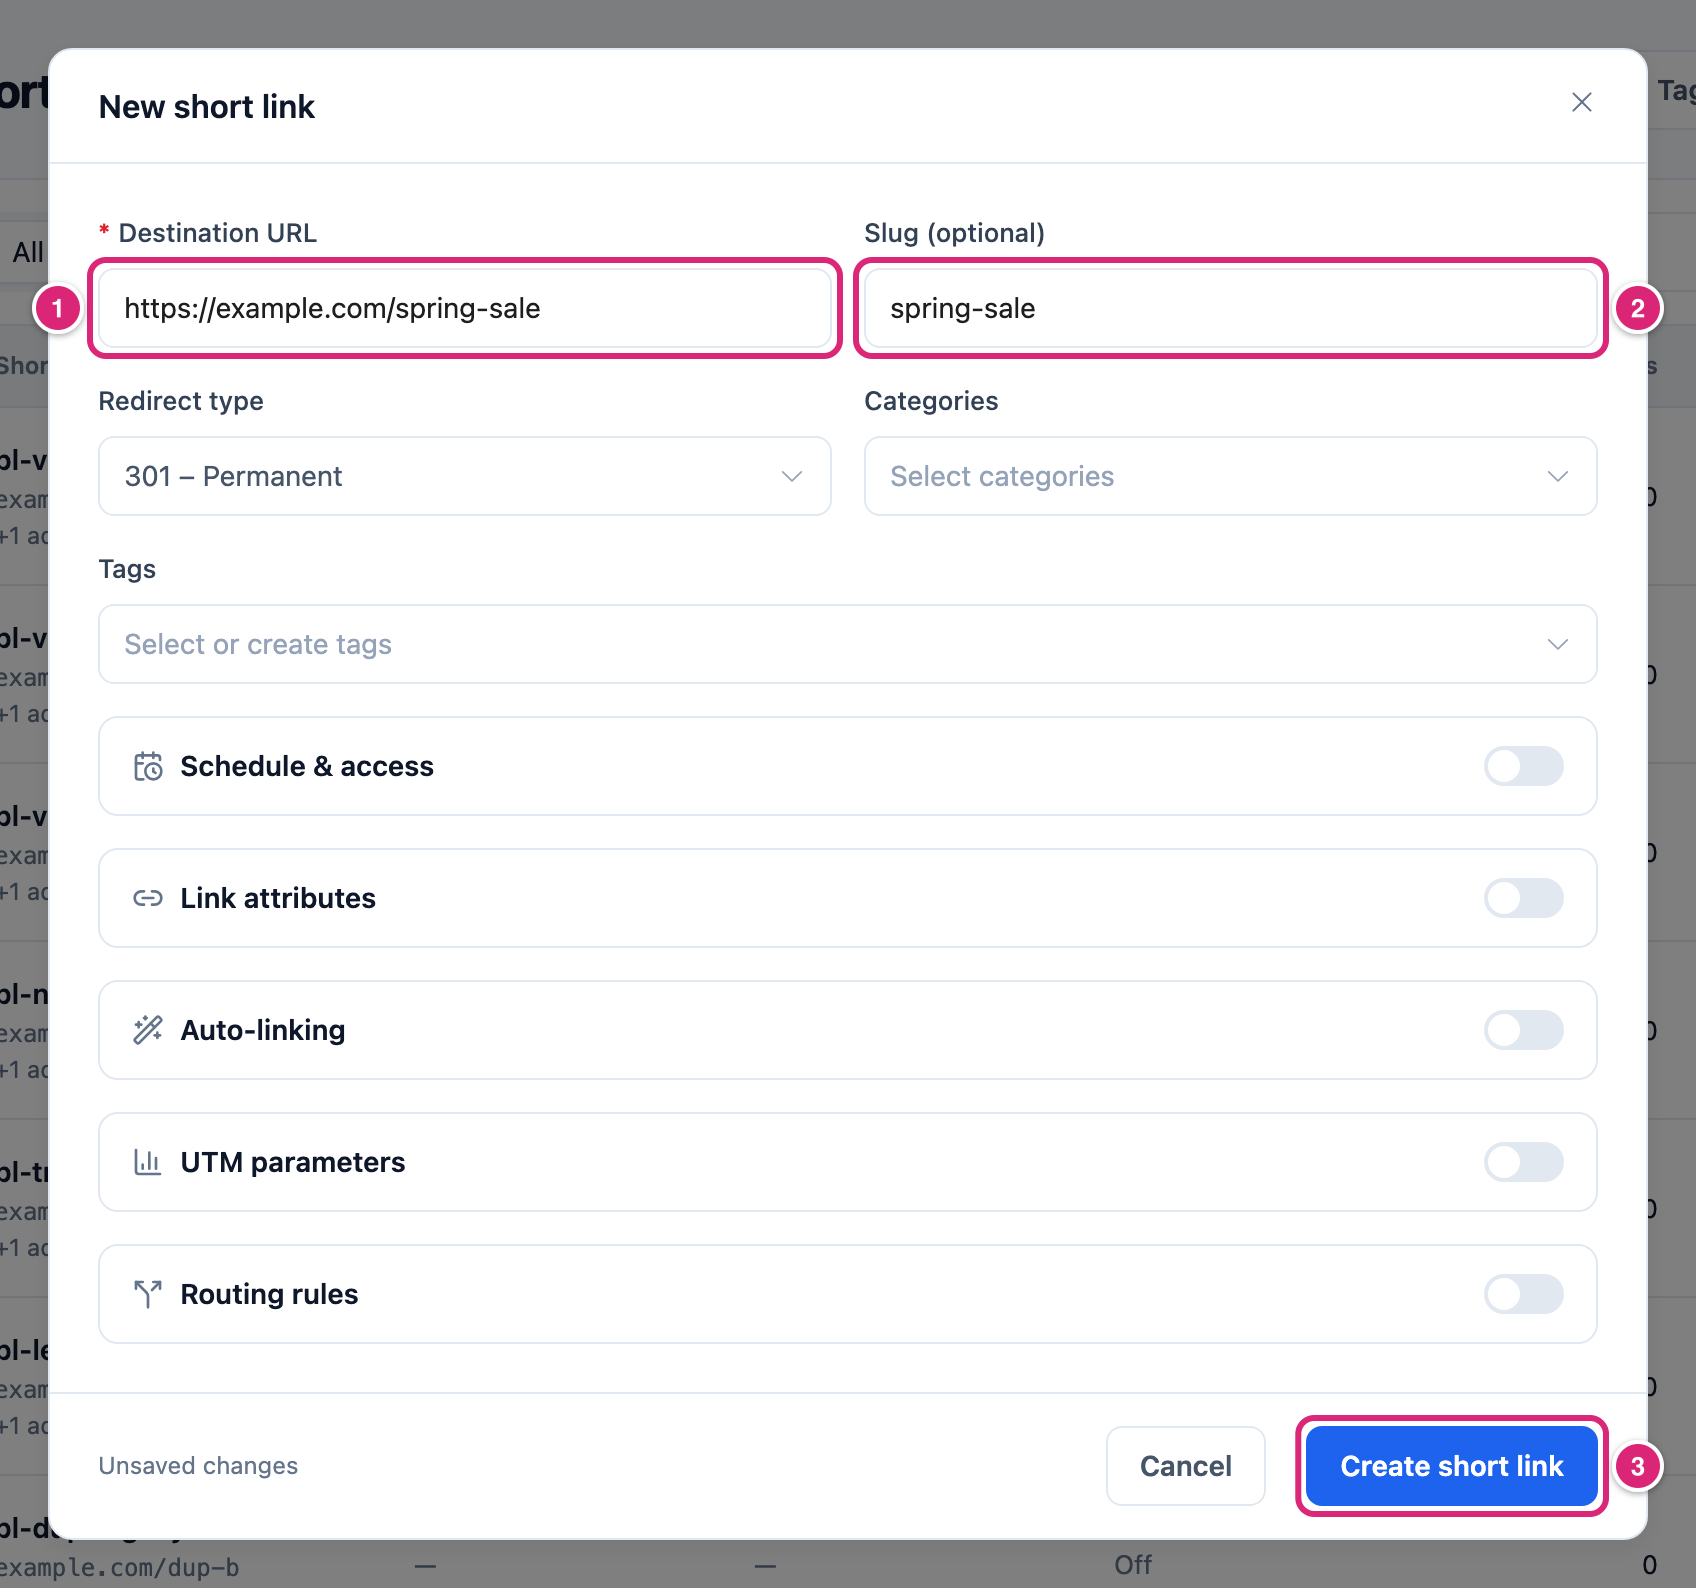The width and height of the screenshot is (1696, 1588).
Task: Click into the Slug input field
Action: (x=1230, y=308)
